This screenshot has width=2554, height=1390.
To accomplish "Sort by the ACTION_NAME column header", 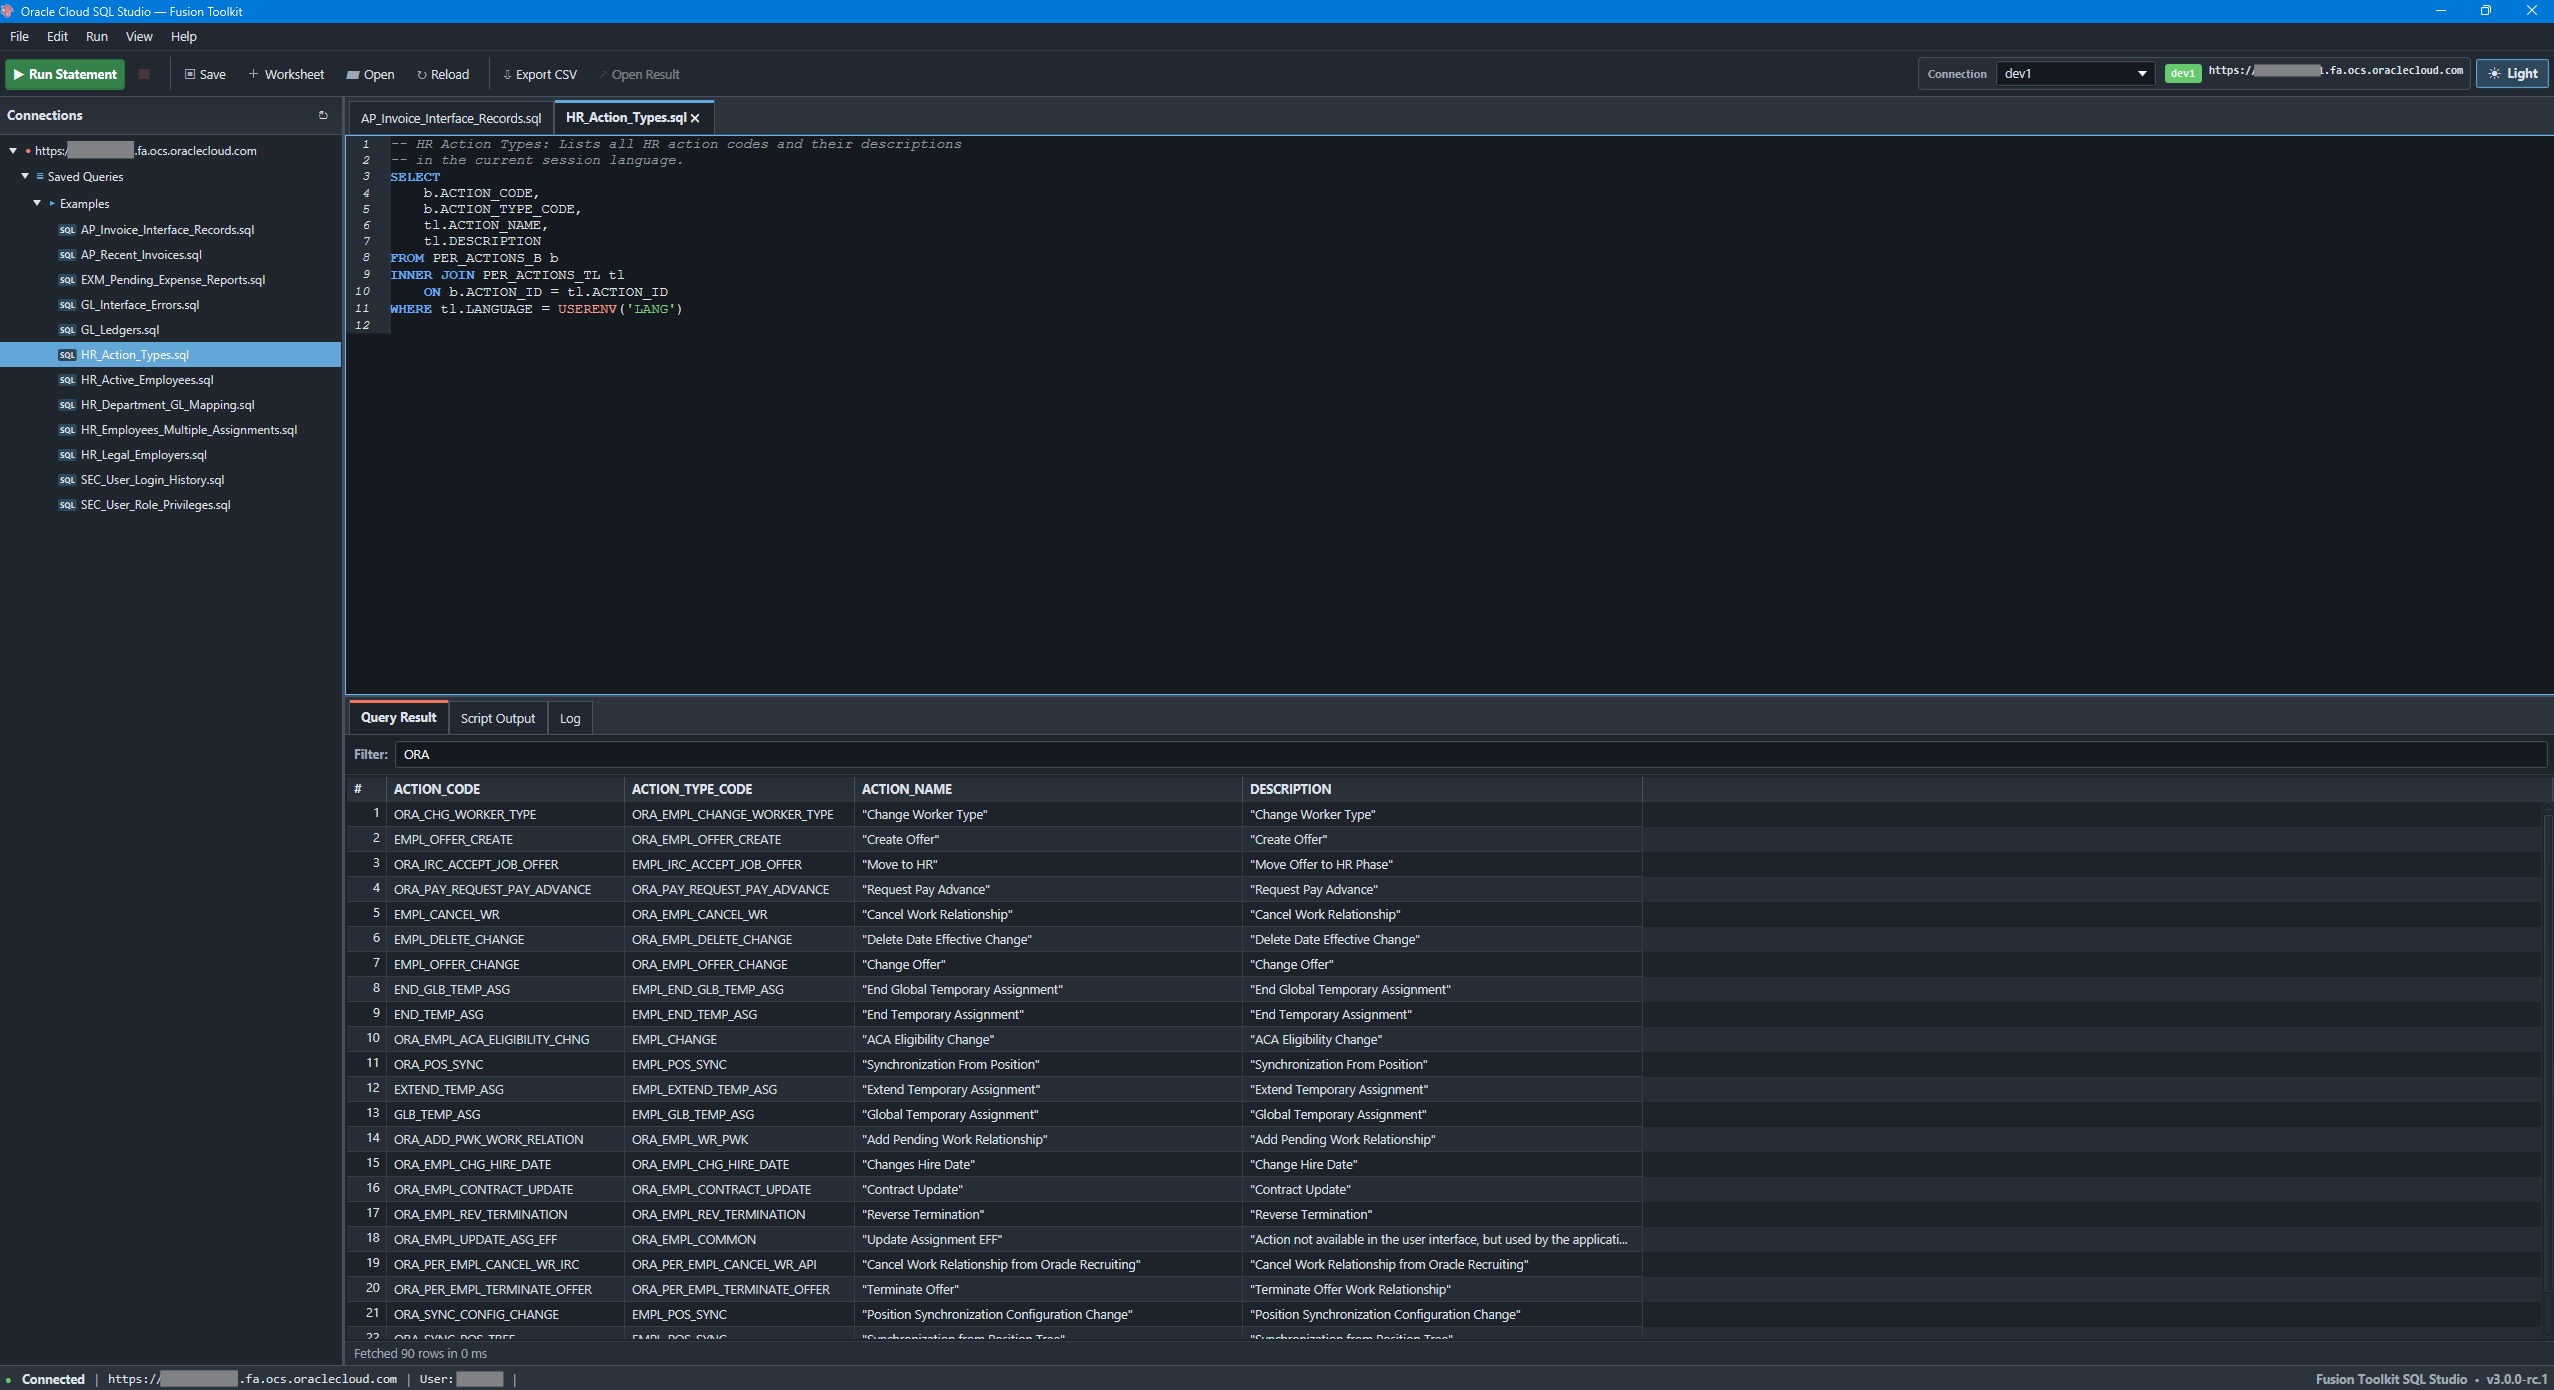I will [x=1048, y=789].
